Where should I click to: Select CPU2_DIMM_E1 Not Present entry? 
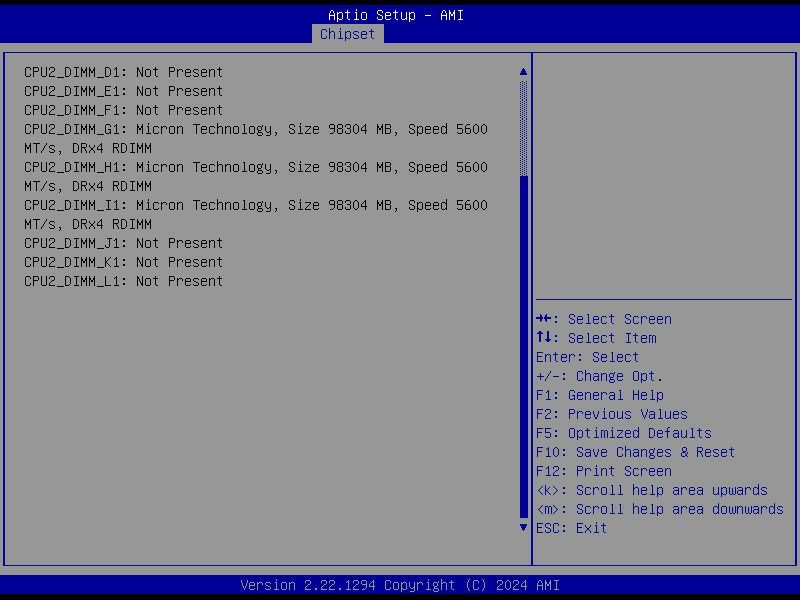coord(123,91)
